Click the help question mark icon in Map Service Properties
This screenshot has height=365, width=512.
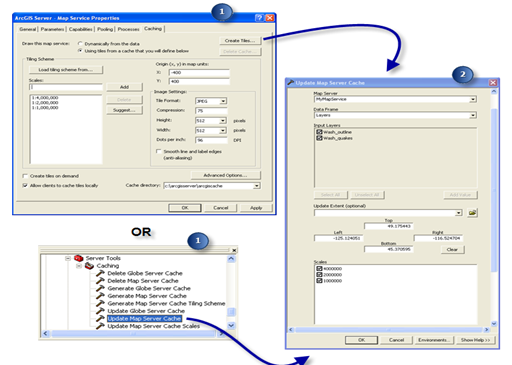point(259,18)
